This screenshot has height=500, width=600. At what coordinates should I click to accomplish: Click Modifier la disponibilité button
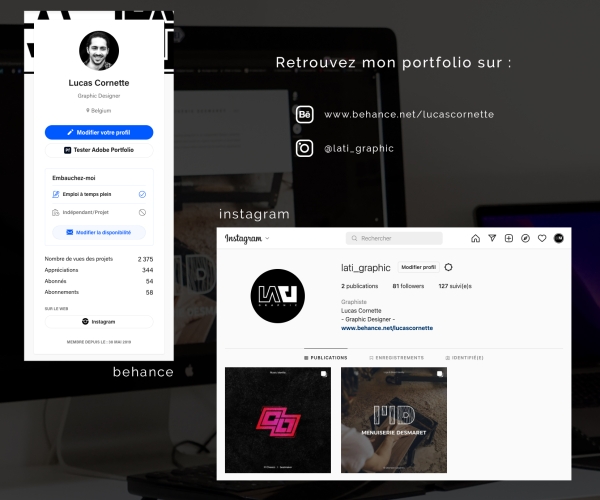point(99,232)
